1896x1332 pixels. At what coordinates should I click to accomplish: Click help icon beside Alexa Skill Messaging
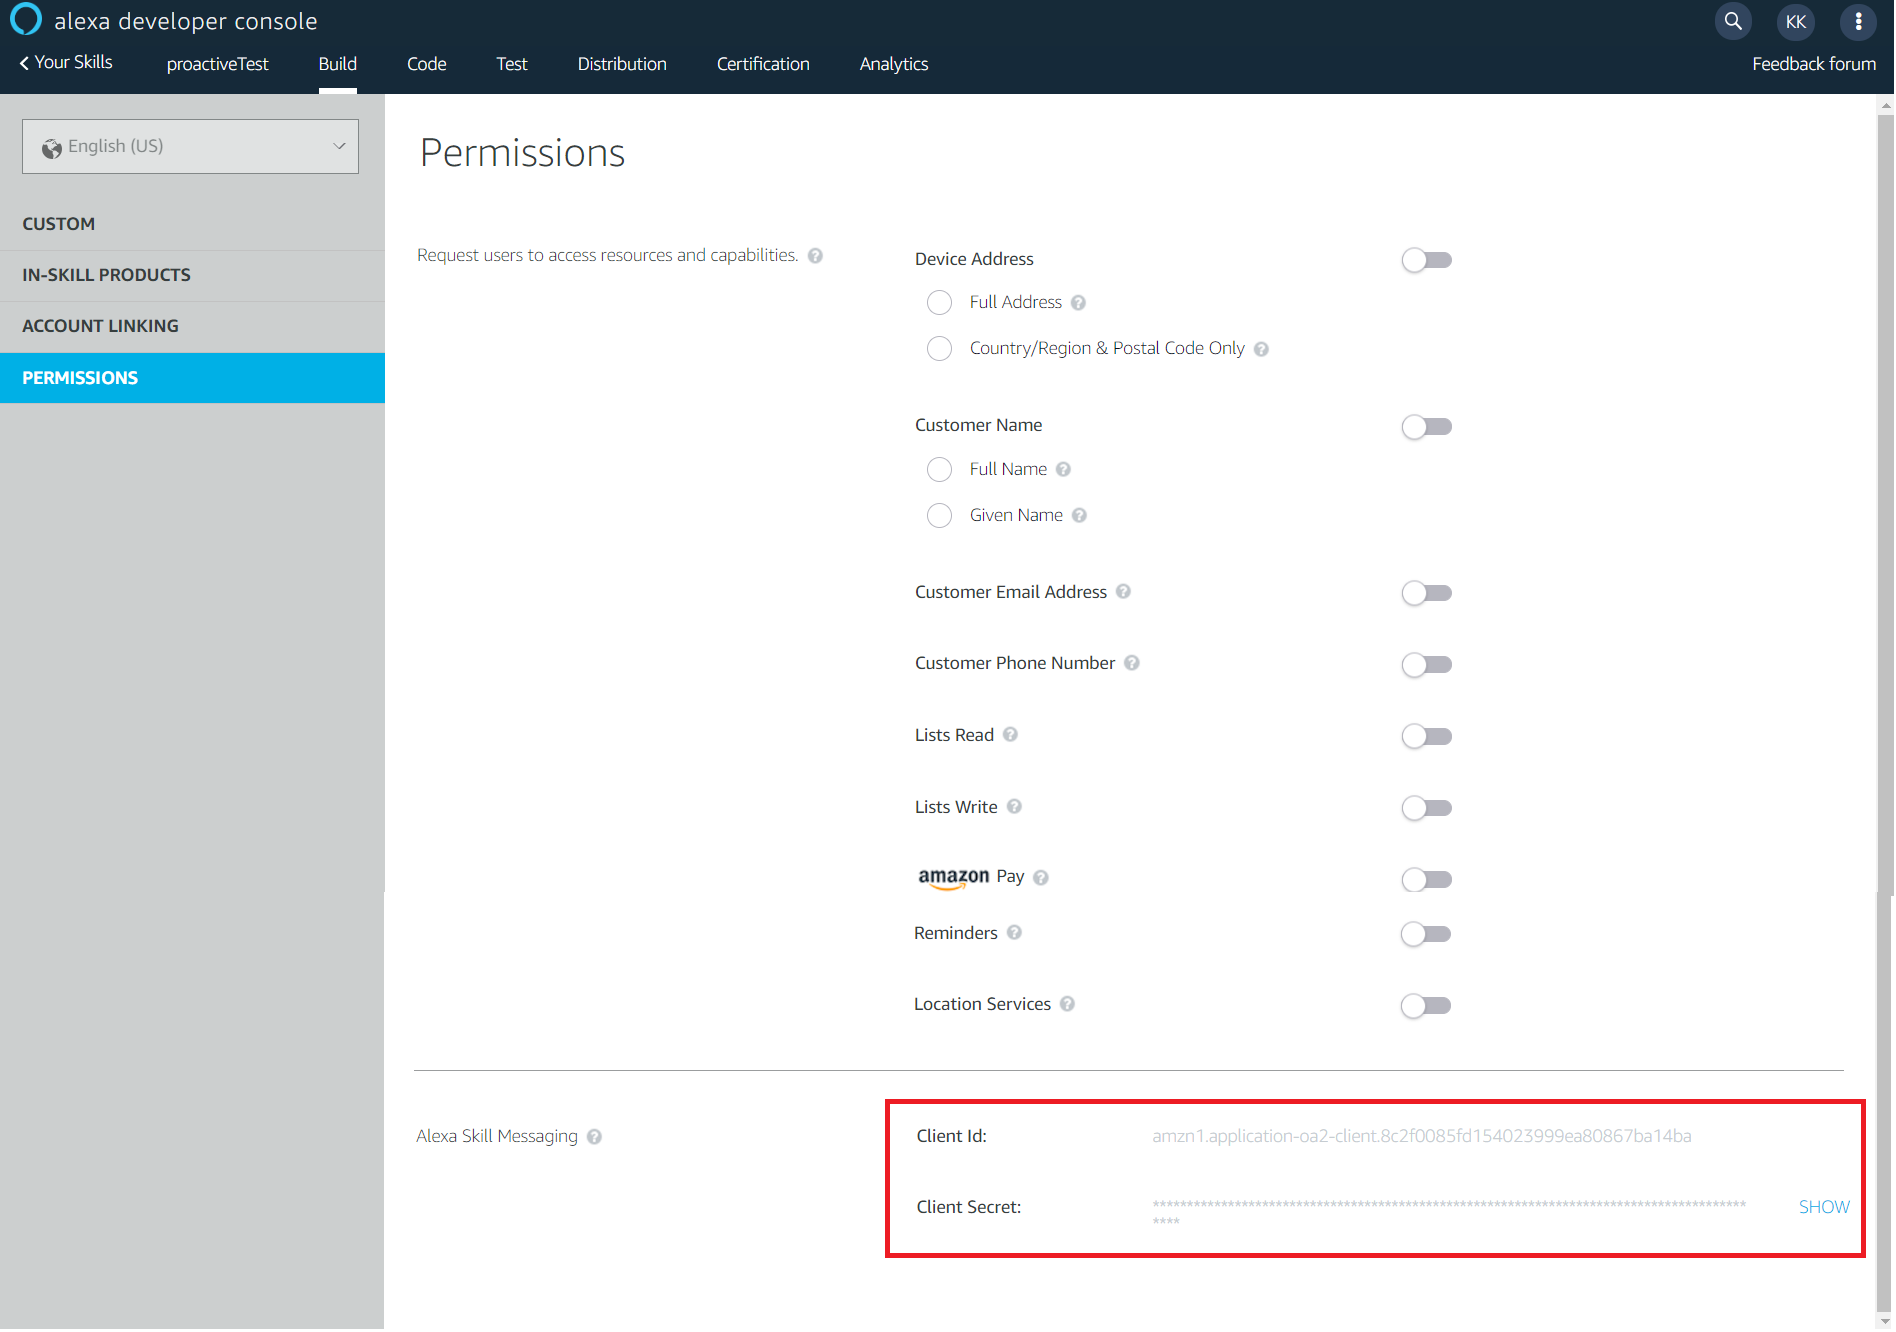(594, 1137)
